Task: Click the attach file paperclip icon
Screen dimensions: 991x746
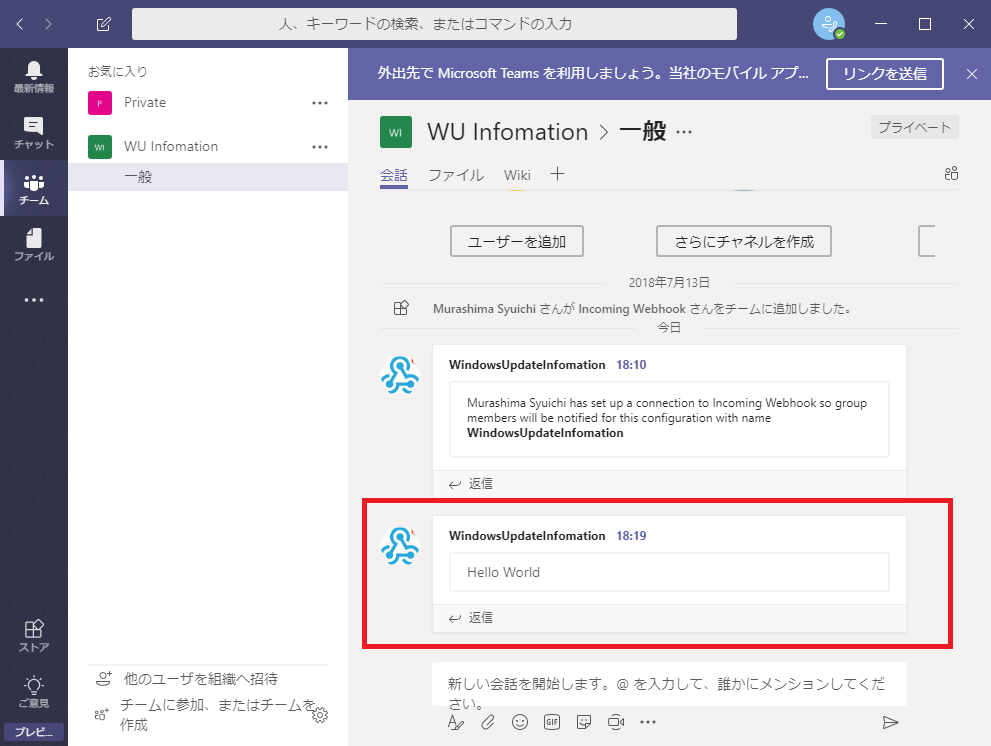Action: click(x=488, y=721)
